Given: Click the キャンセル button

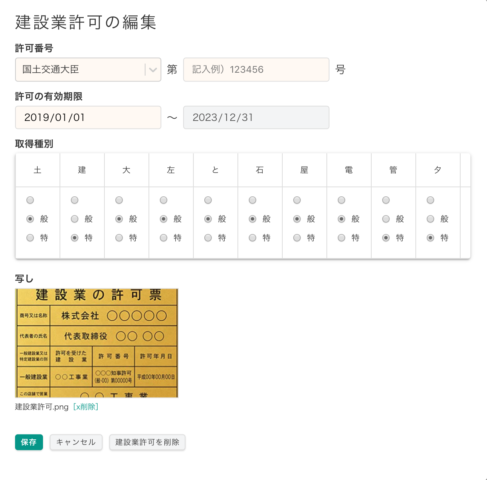Looking at the screenshot, I should tap(76, 442).
